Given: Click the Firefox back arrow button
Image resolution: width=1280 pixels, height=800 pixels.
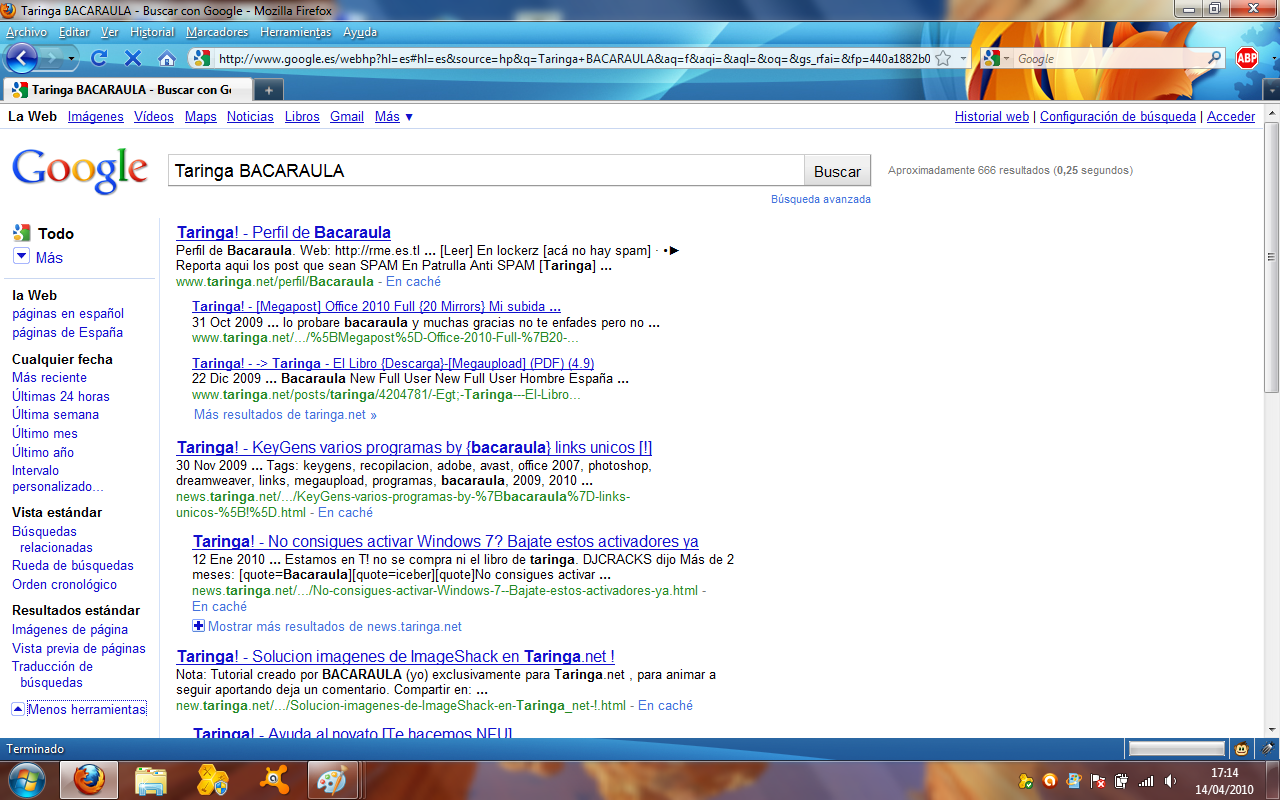Looking at the screenshot, I should coord(22,58).
